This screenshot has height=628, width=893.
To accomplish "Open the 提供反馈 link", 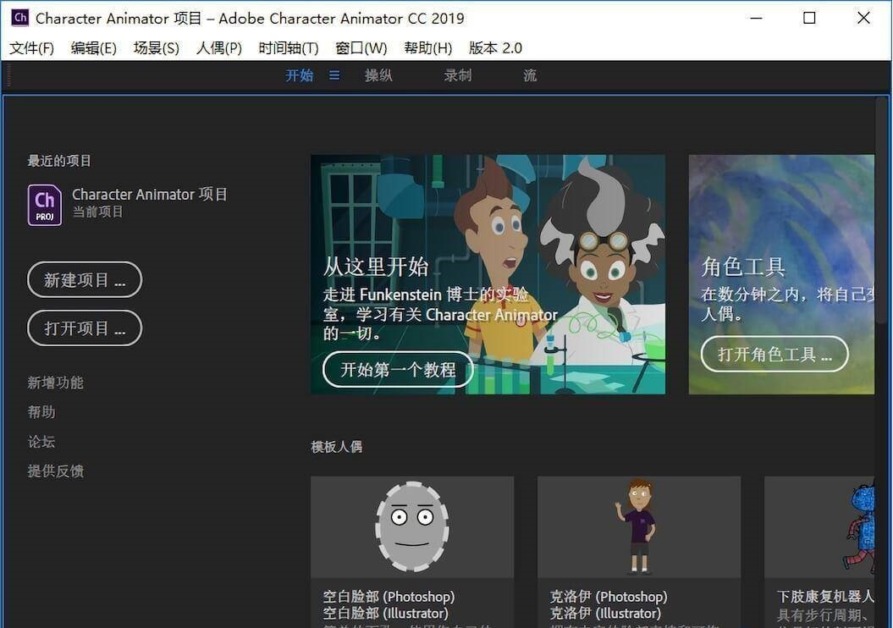I will click(x=55, y=471).
